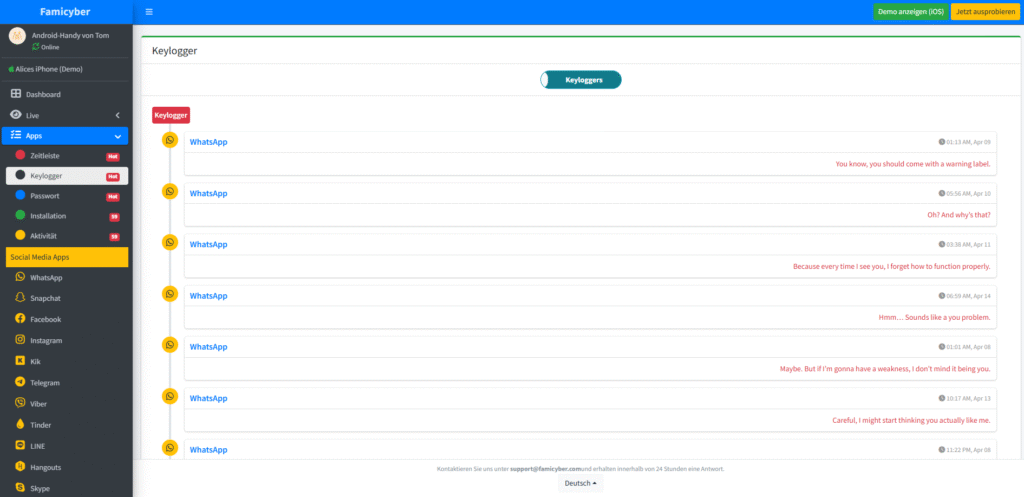Click the WhatsApp sidebar icon
This screenshot has height=497, width=1024.
[x=20, y=277]
